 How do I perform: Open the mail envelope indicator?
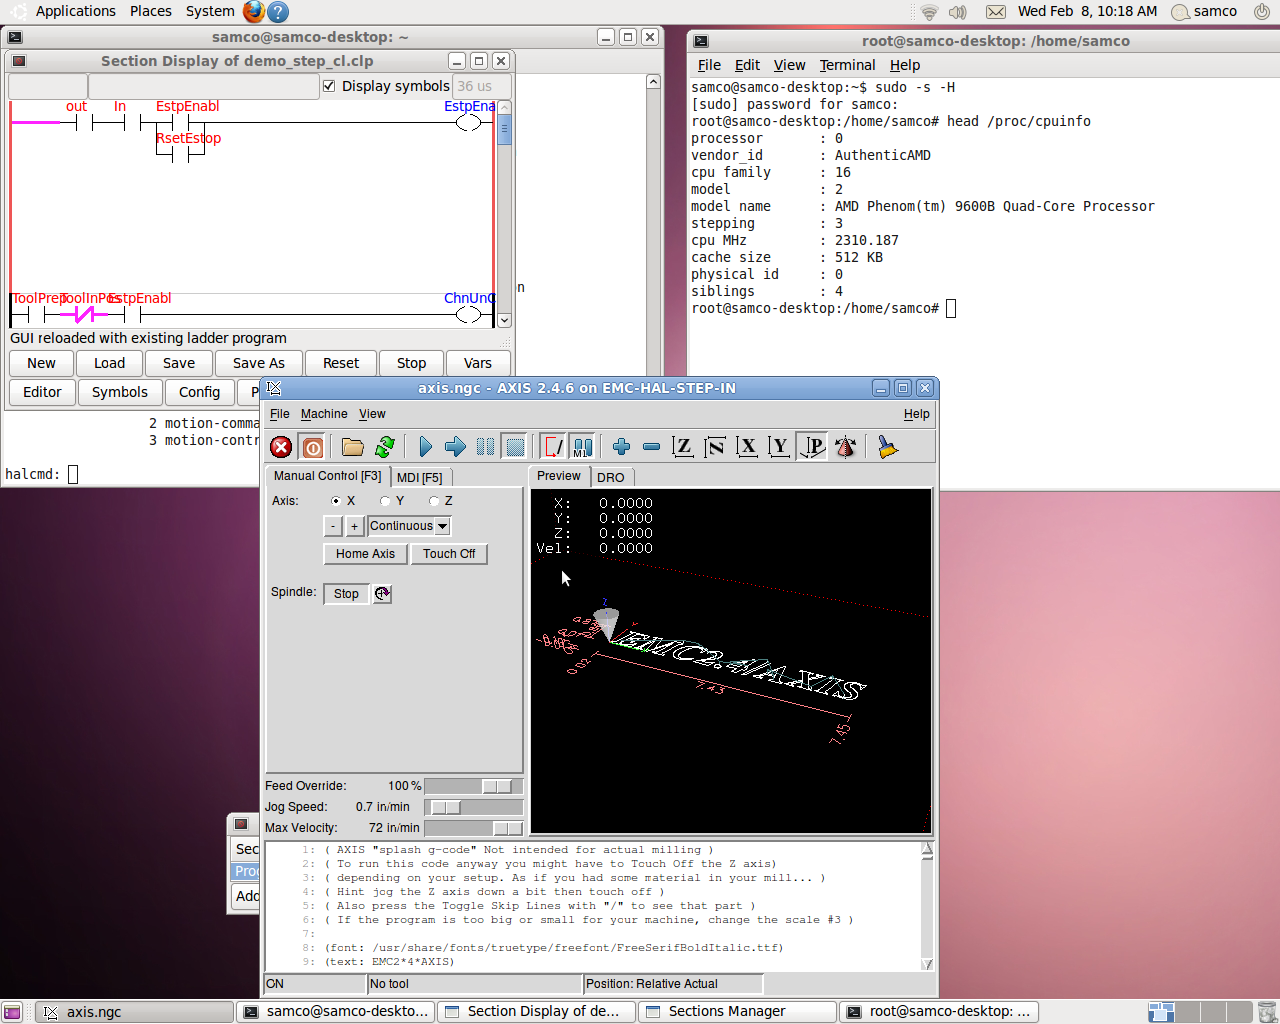point(996,12)
